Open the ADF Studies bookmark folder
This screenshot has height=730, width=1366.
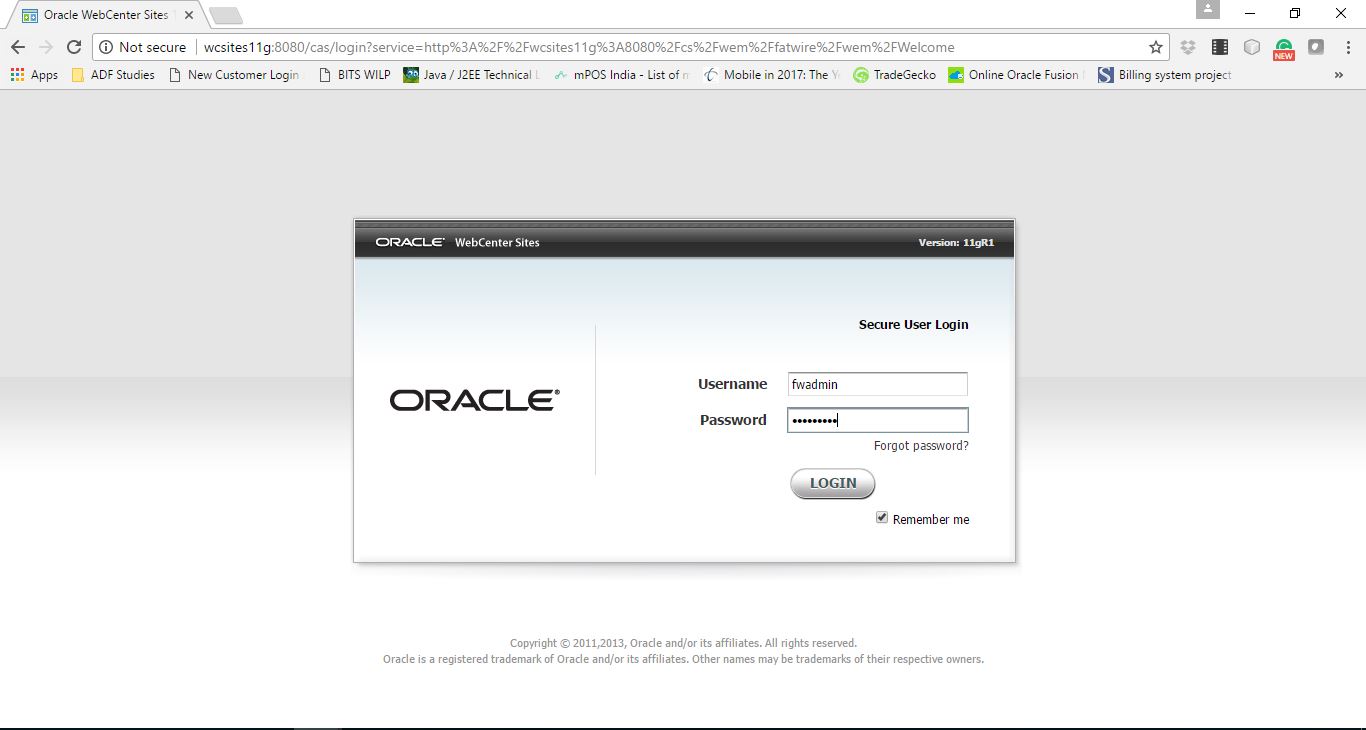point(113,75)
